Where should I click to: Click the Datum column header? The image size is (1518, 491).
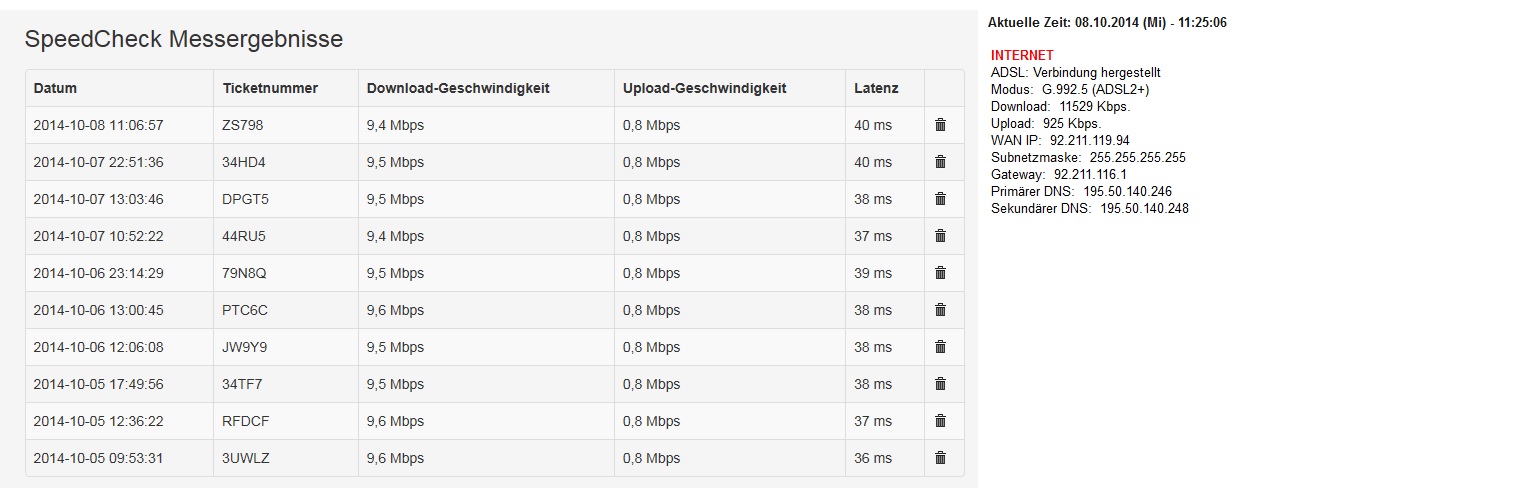[55, 88]
